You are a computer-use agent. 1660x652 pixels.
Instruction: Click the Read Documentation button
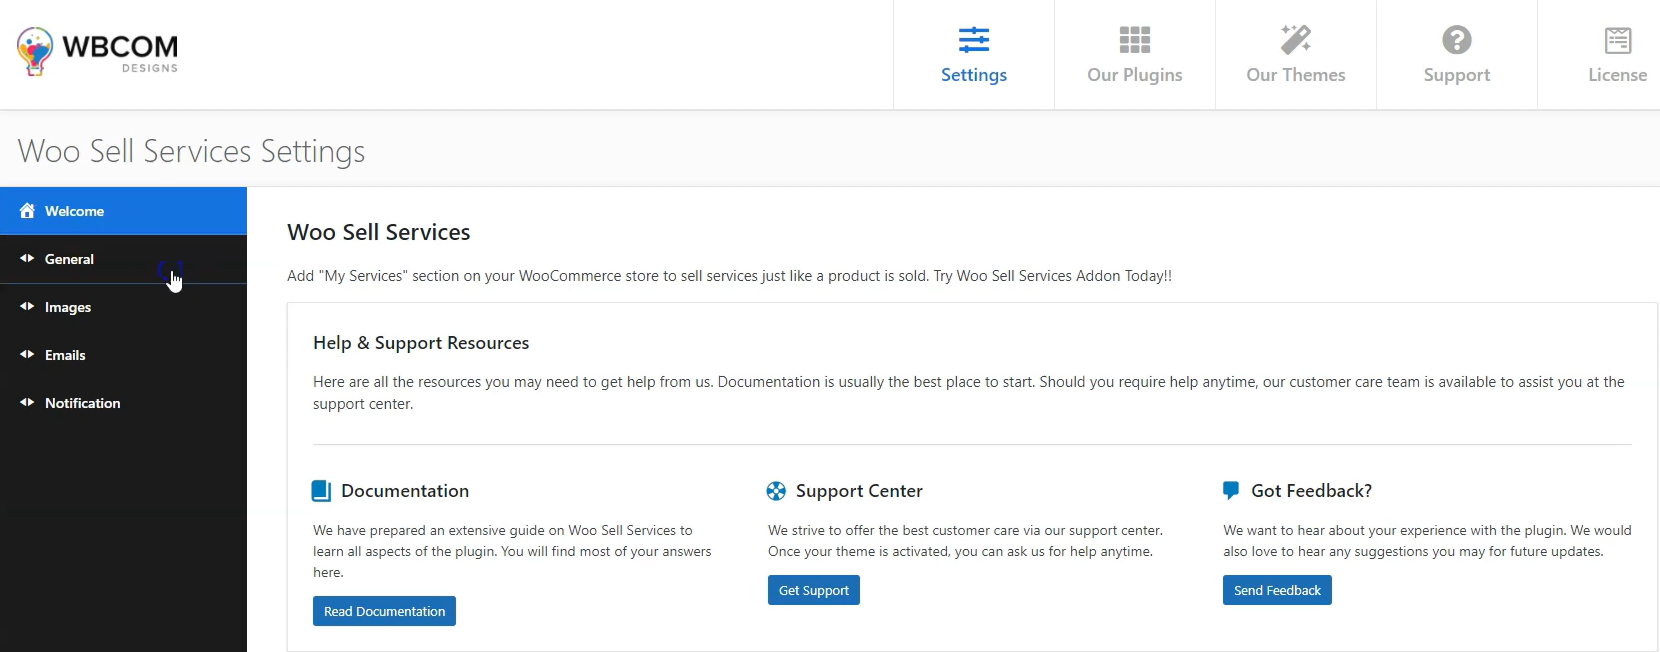click(x=384, y=611)
